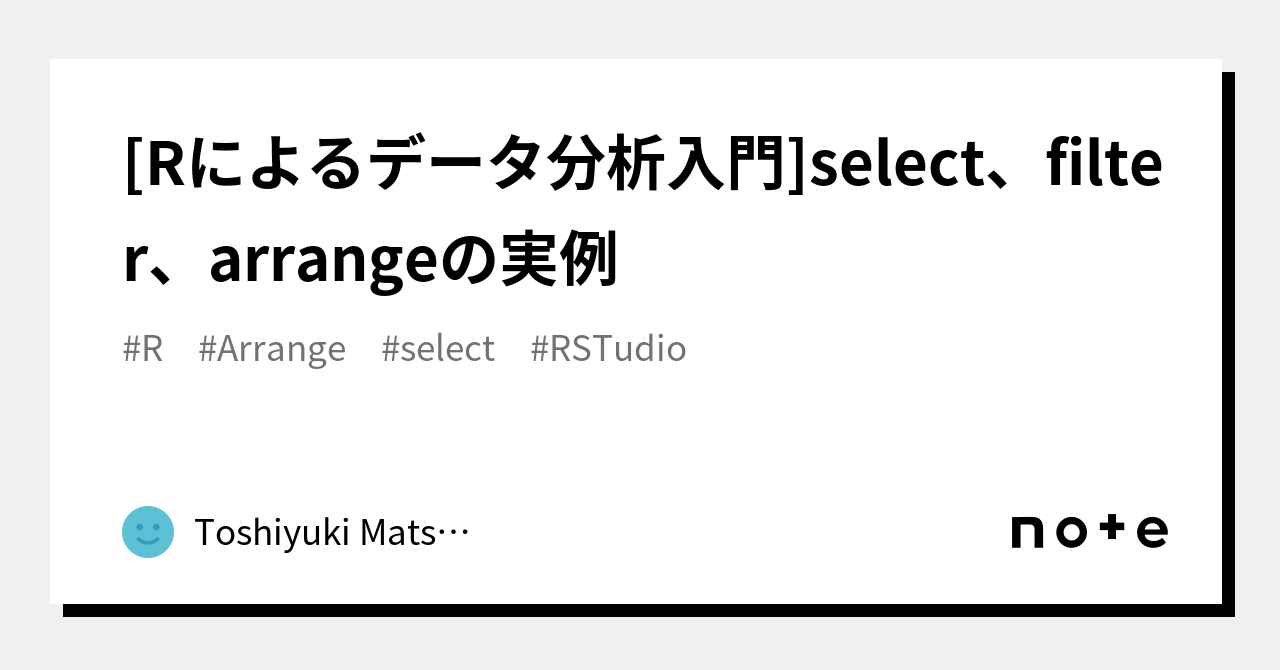Click the "o" letter of note logo
Image resolution: width=1280 pixels, height=670 pixels.
tap(1069, 532)
